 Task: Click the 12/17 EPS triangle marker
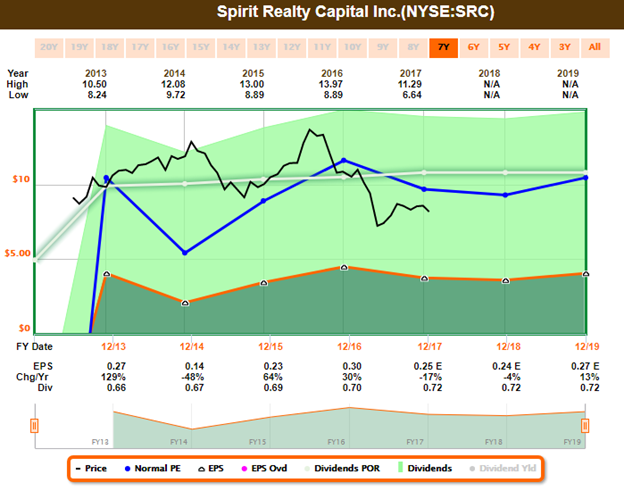coord(424,279)
